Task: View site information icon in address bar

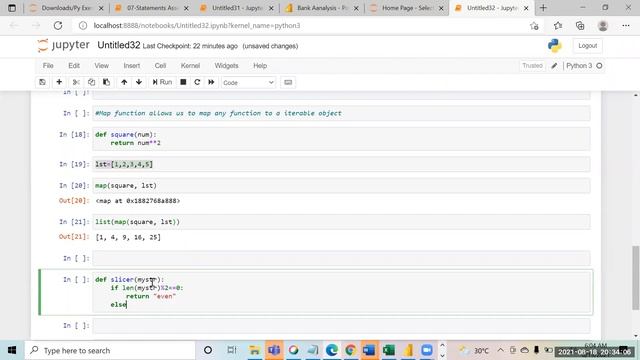Action: click(x=83, y=26)
